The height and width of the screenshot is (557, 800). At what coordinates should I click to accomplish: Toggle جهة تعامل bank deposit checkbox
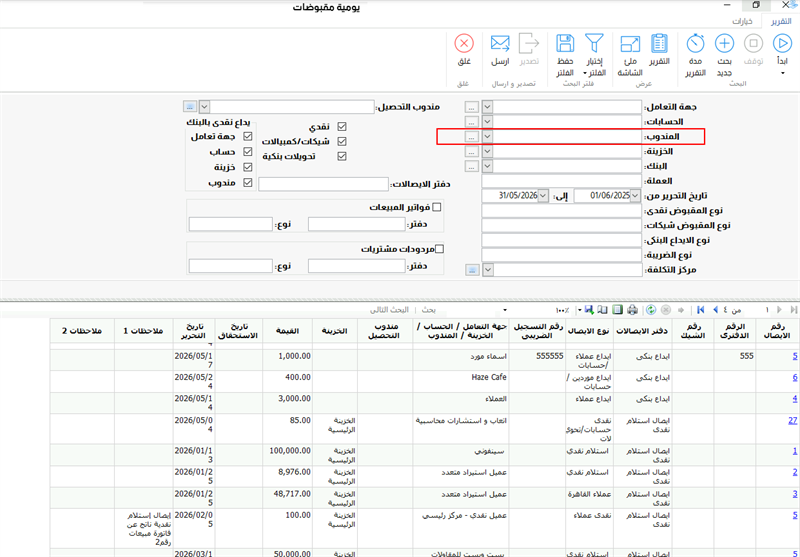248,136
